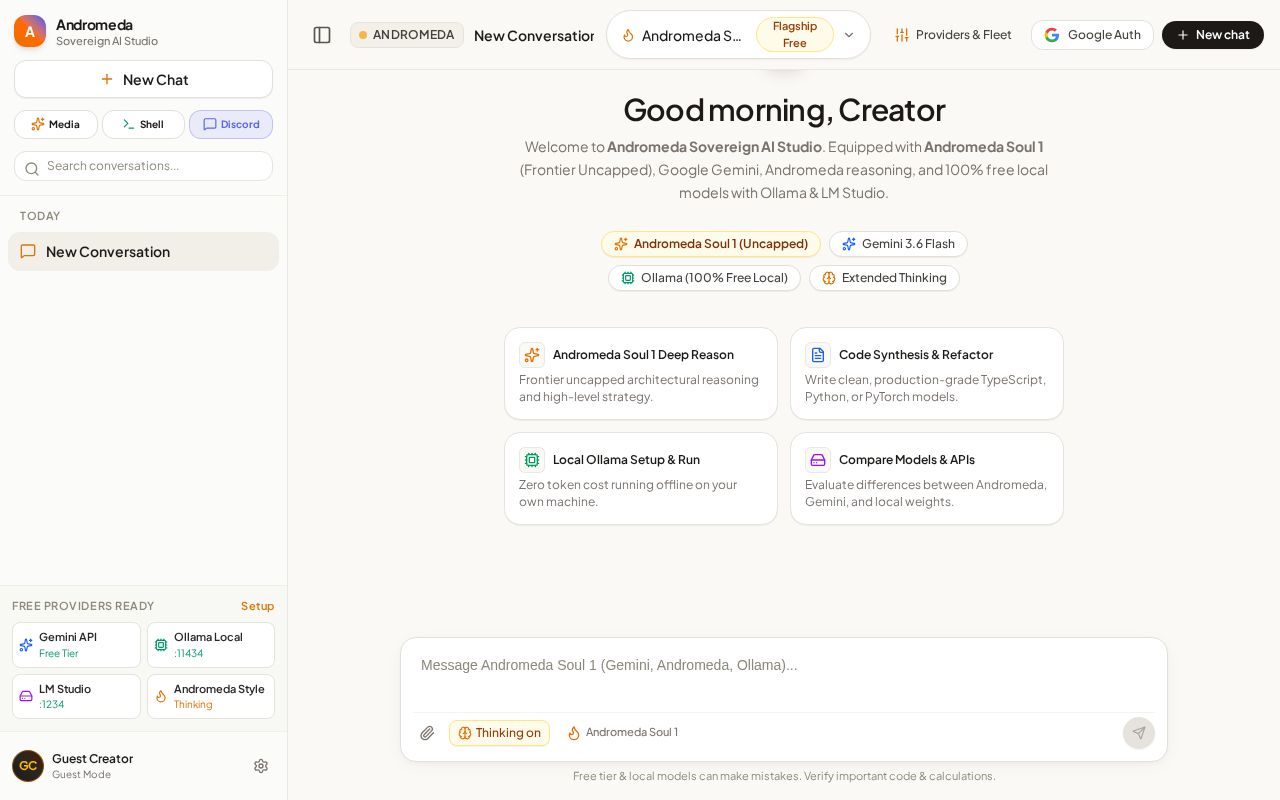Sign in with Google Auth
Viewport: 1280px width, 800px height.
pos(1092,35)
